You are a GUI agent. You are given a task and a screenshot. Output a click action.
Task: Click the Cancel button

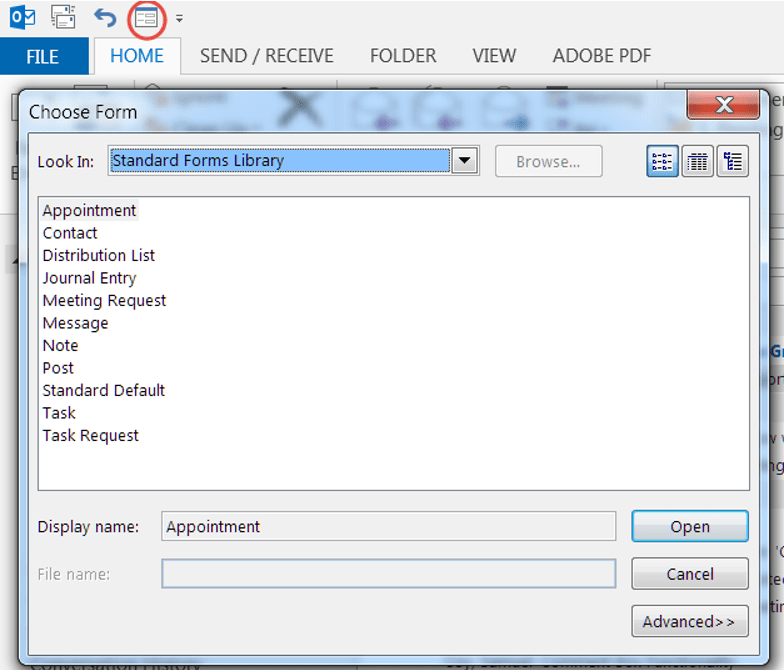point(690,574)
